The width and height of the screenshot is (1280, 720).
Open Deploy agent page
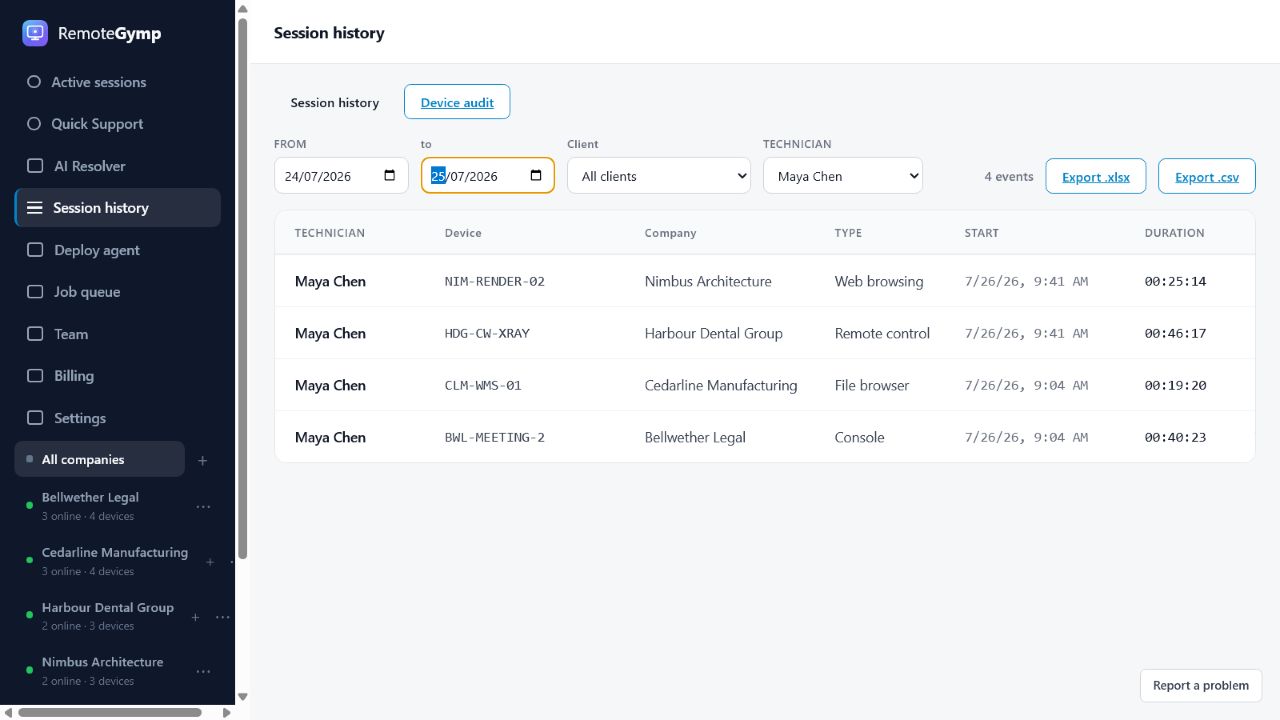click(118, 250)
